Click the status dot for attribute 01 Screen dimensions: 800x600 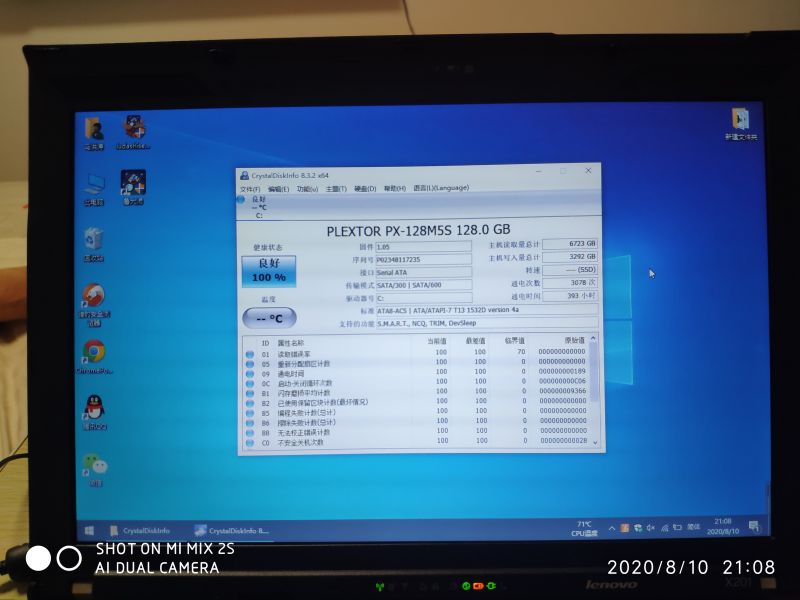point(249,354)
